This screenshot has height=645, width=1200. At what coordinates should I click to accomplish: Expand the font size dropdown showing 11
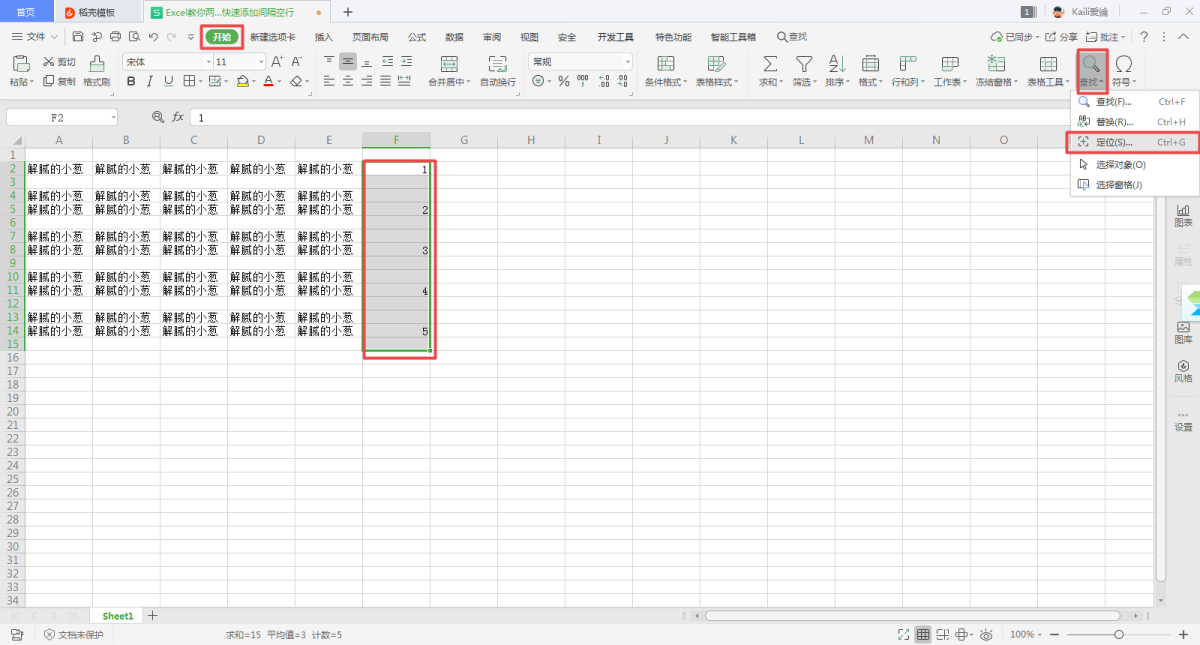point(261,61)
